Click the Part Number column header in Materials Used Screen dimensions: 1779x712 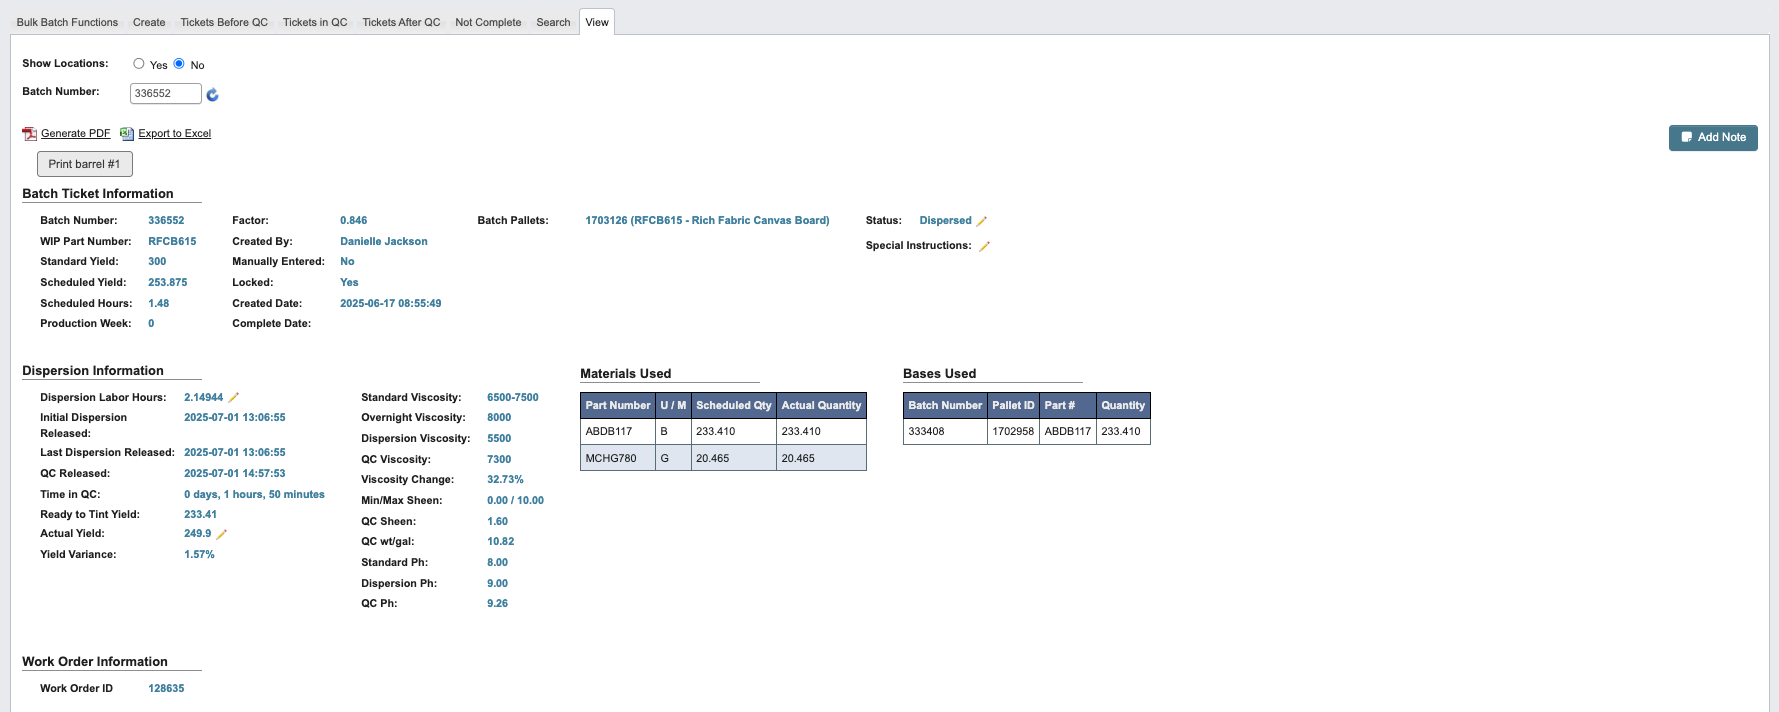618,406
